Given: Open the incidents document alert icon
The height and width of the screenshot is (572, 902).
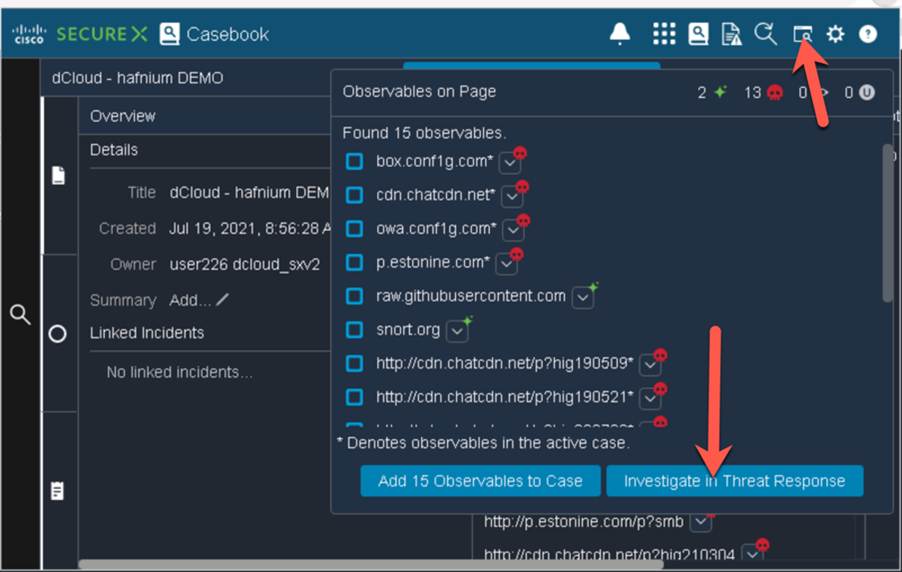Looking at the screenshot, I should [x=731, y=34].
